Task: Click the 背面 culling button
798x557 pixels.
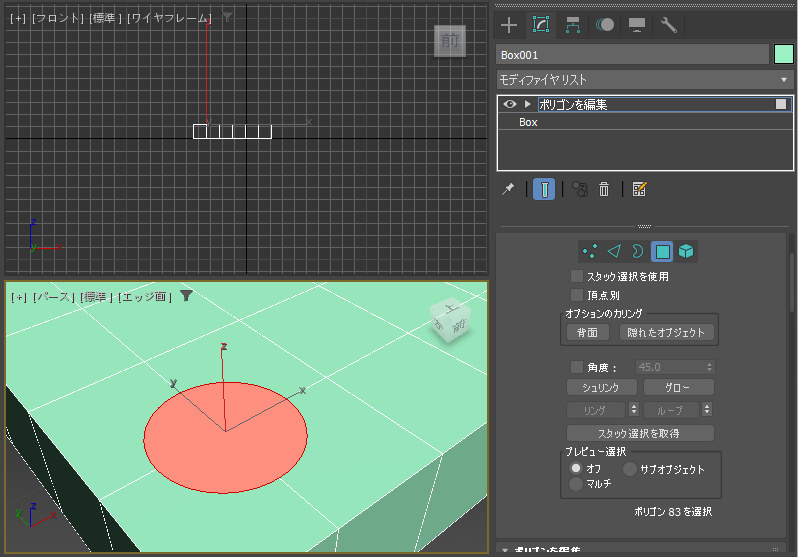Action: coord(588,332)
